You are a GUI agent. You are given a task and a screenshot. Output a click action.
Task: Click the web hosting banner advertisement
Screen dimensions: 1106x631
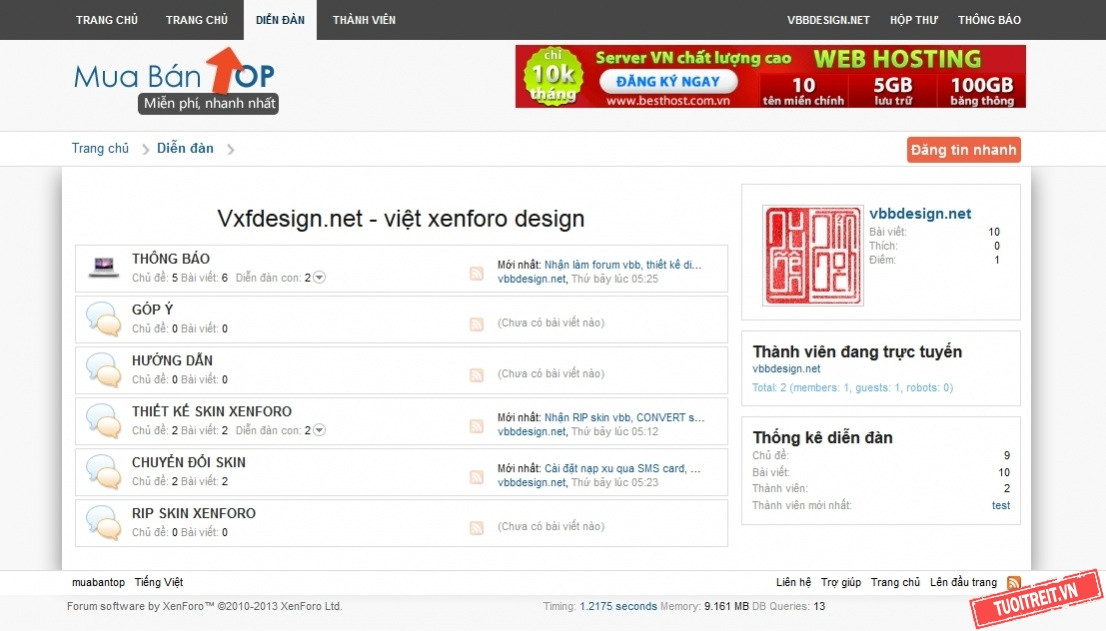coord(770,77)
